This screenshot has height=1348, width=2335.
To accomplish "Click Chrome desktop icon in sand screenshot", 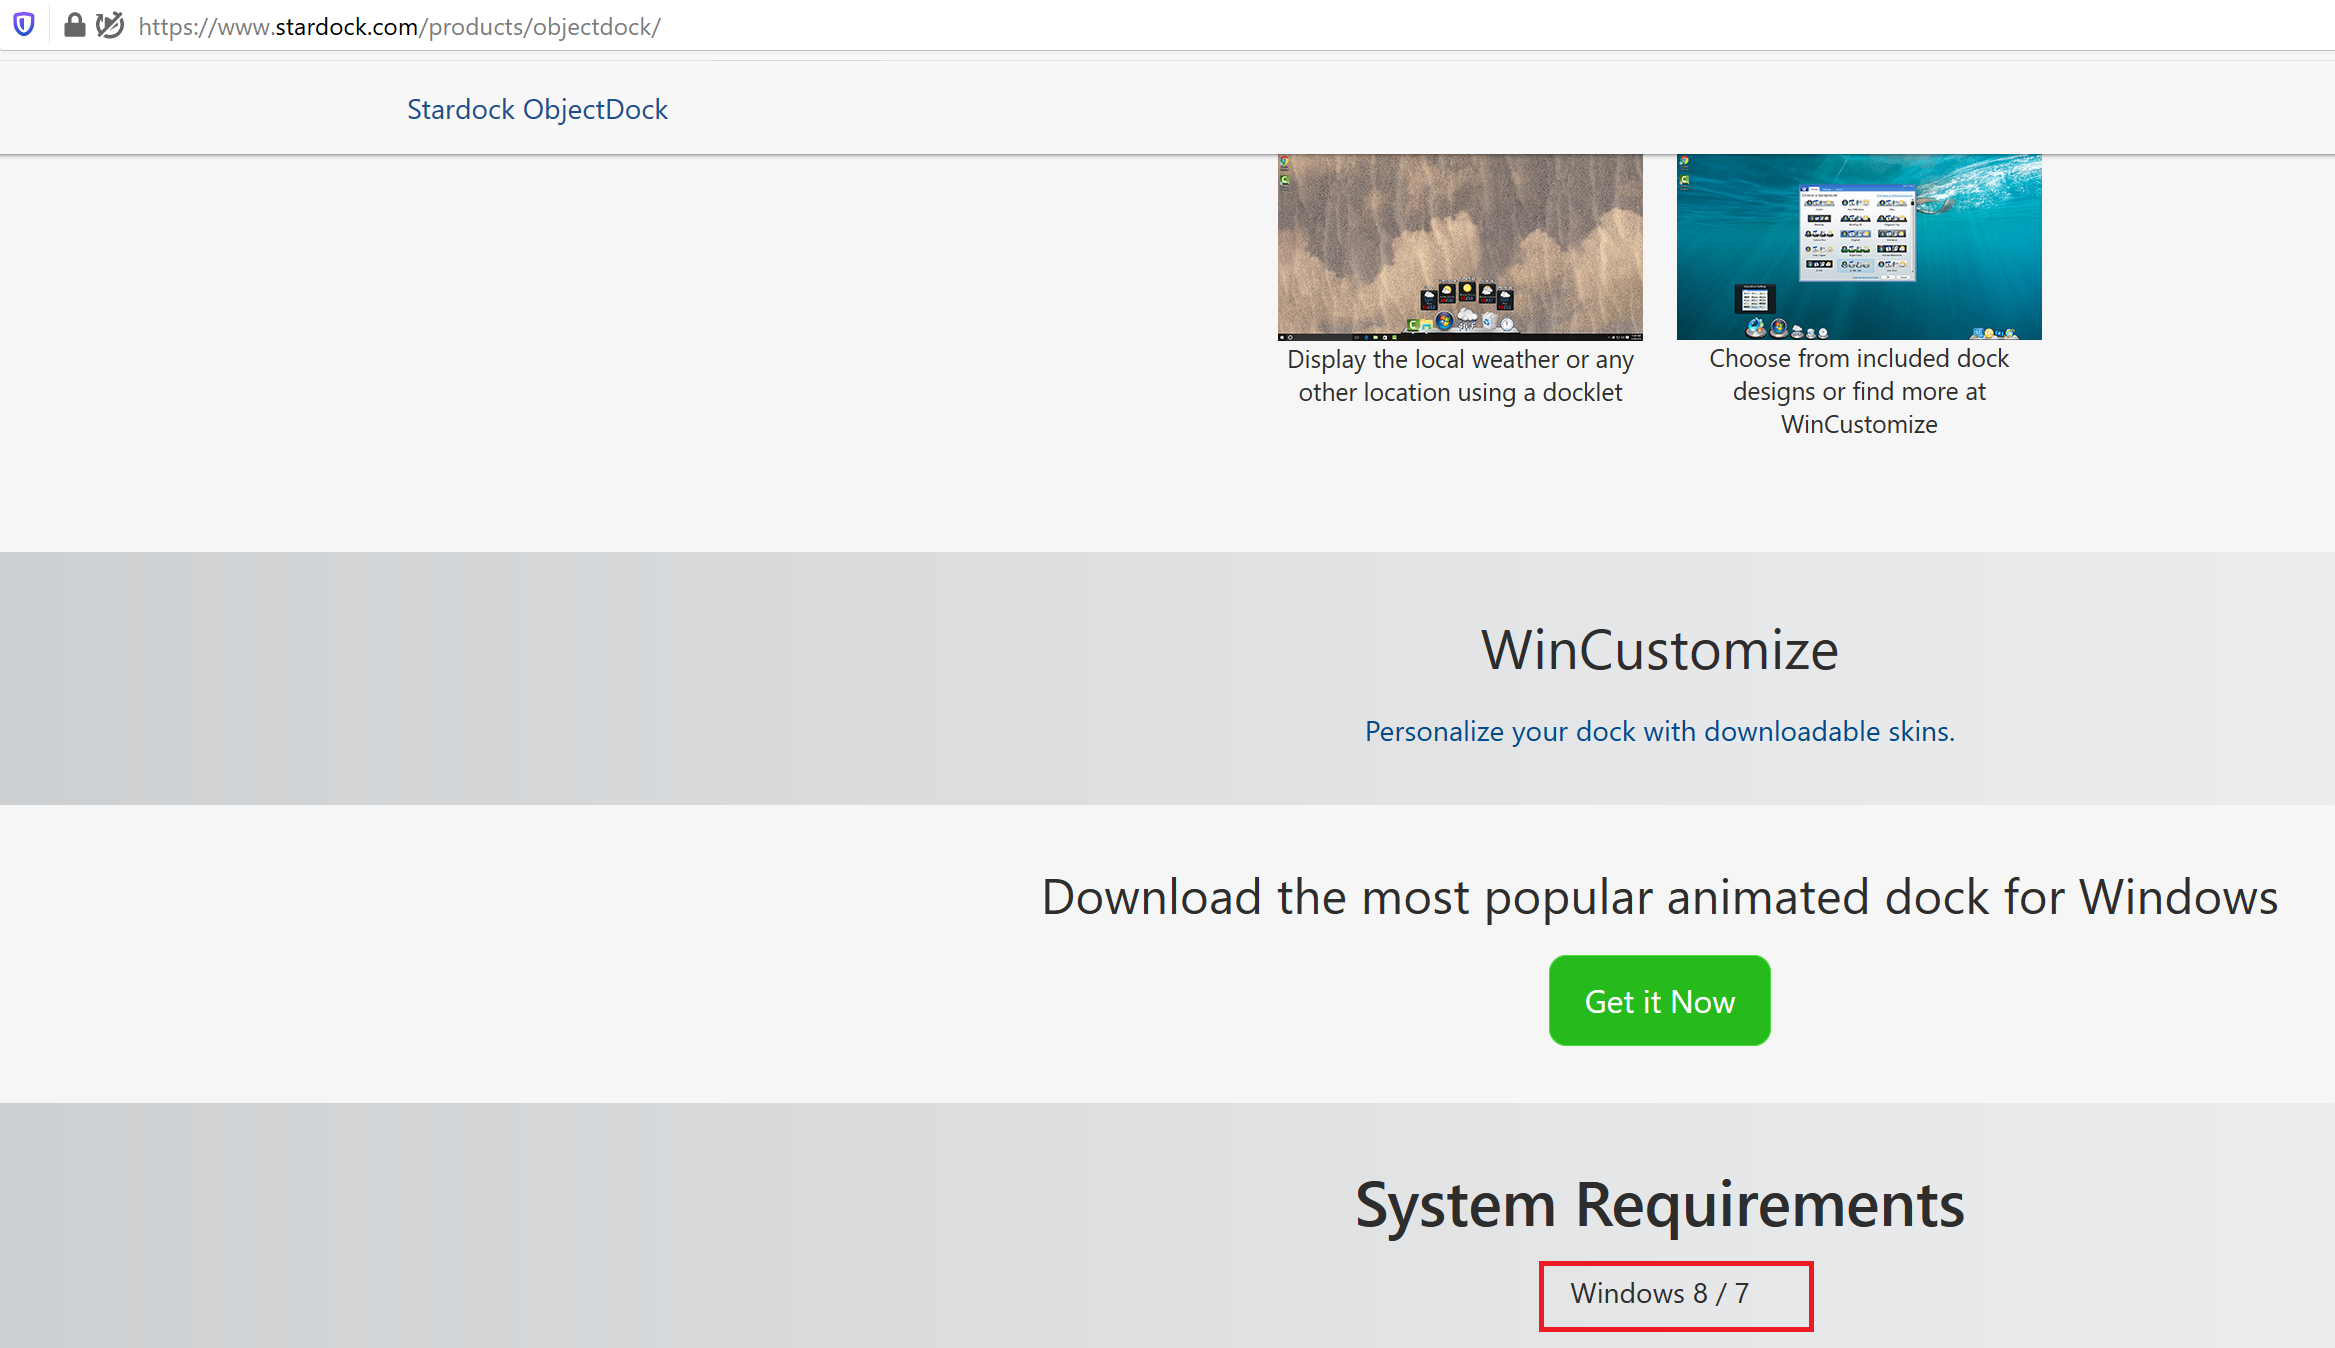I will pyautogui.click(x=1284, y=160).
